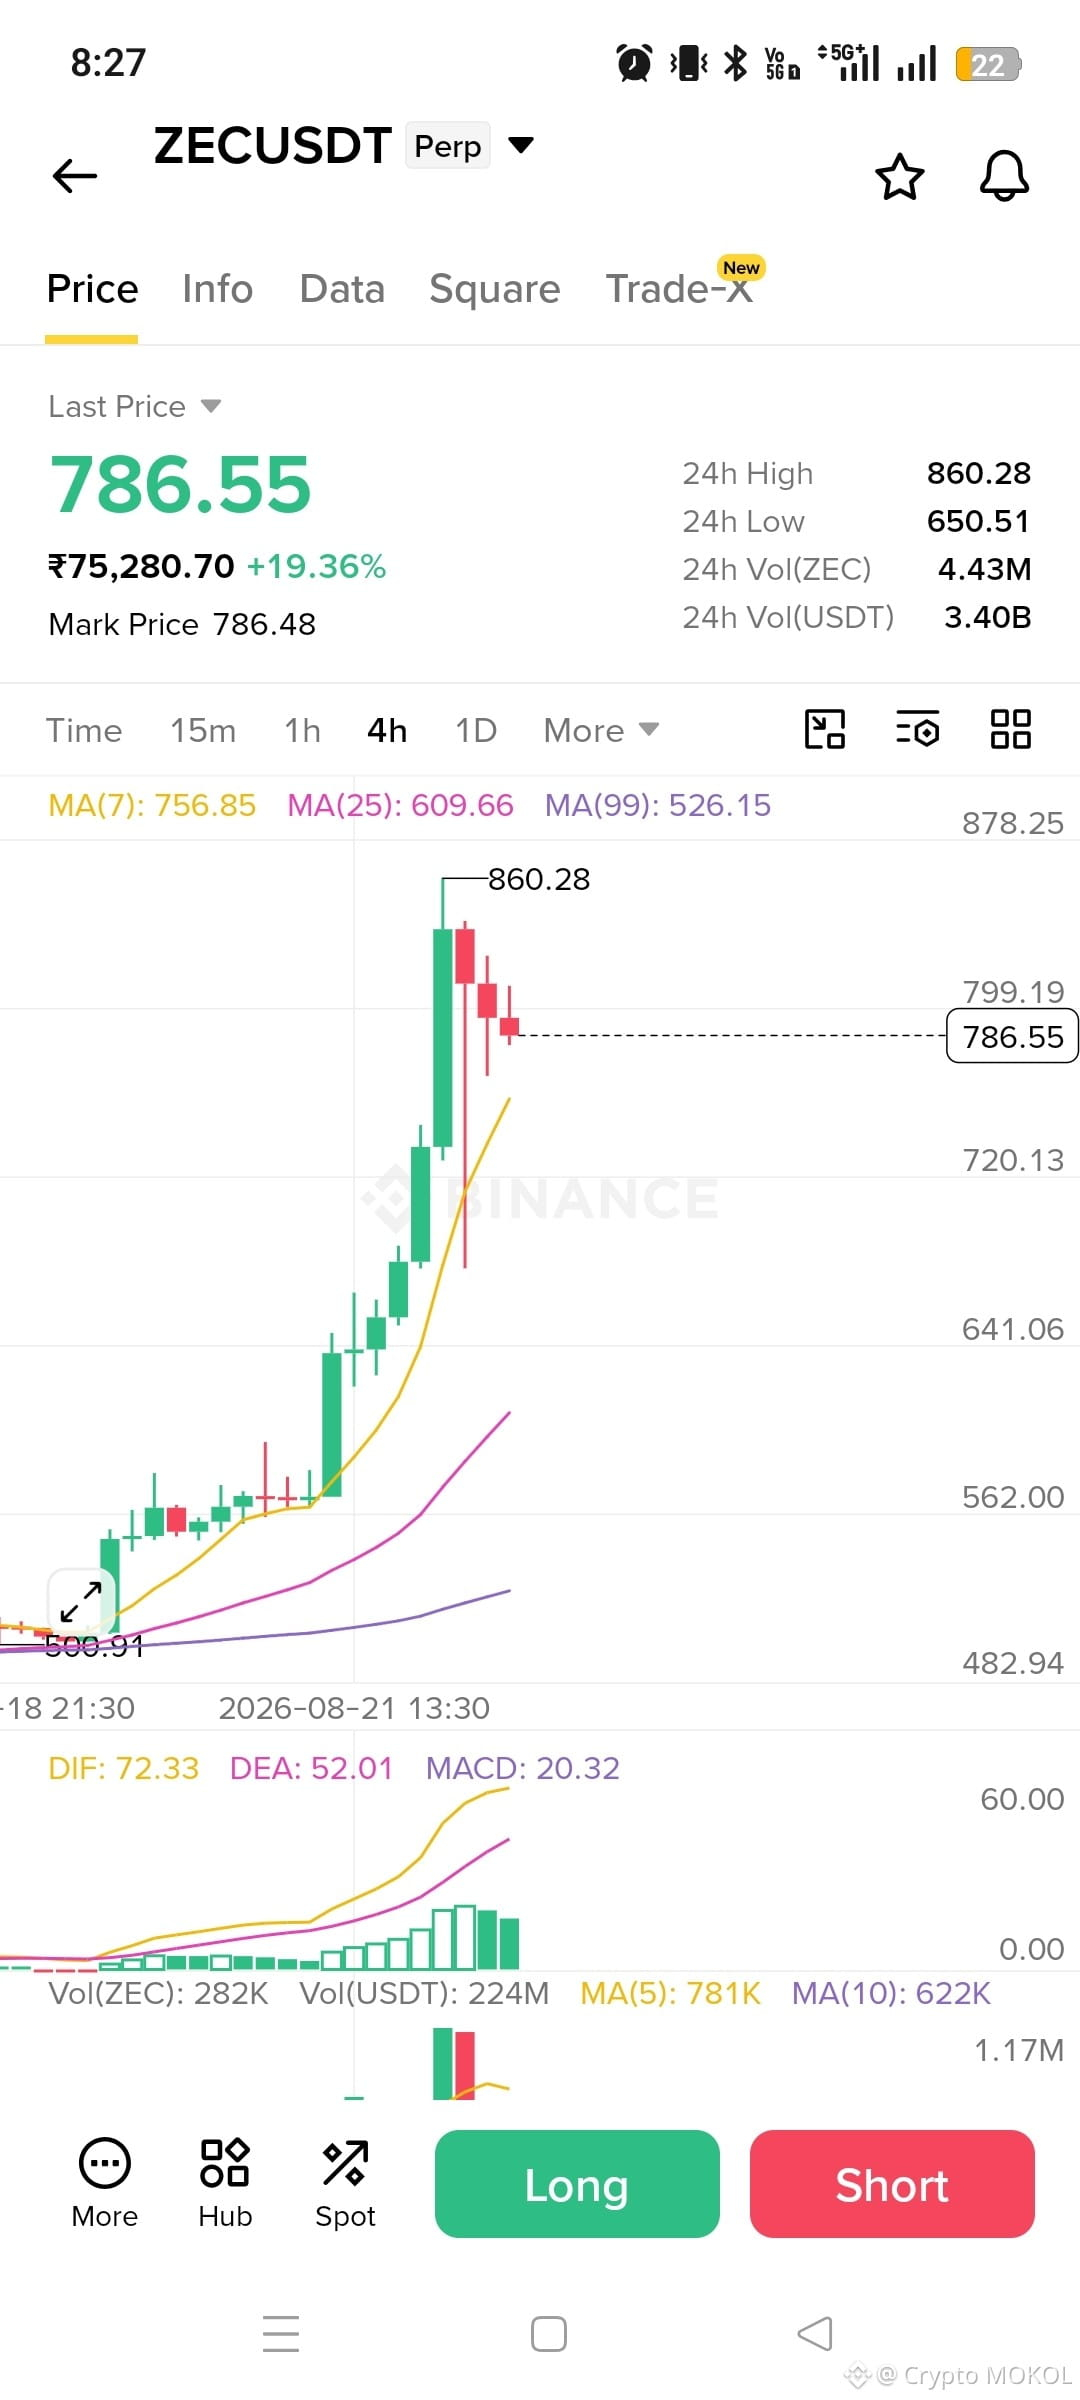Switch to the Price tab
Viewport: 1080px width, 2400px height.
(x=92, y=289)
